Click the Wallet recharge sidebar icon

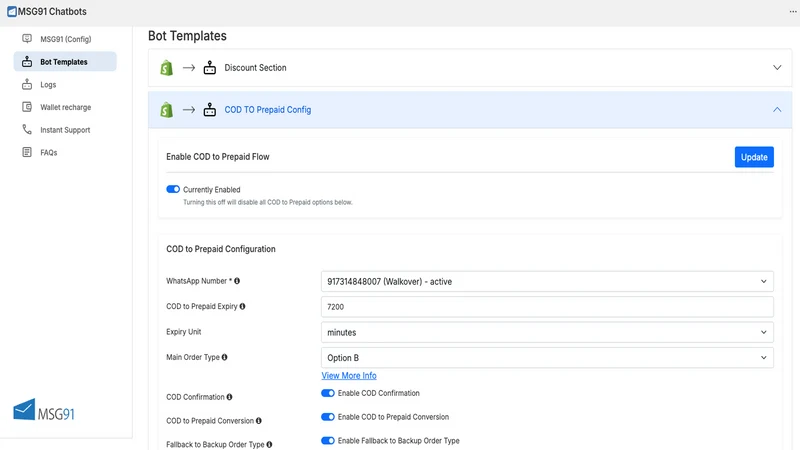(x=27, y=107)
